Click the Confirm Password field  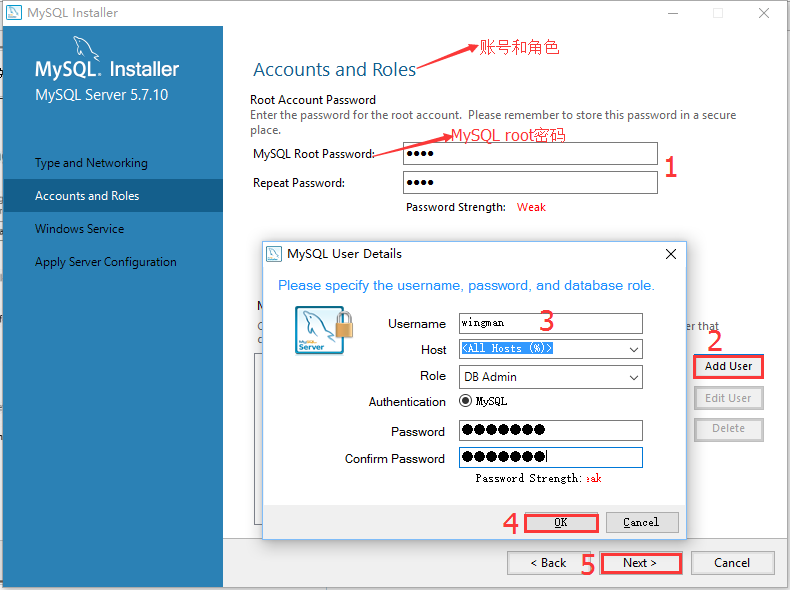tap(551, 457)
